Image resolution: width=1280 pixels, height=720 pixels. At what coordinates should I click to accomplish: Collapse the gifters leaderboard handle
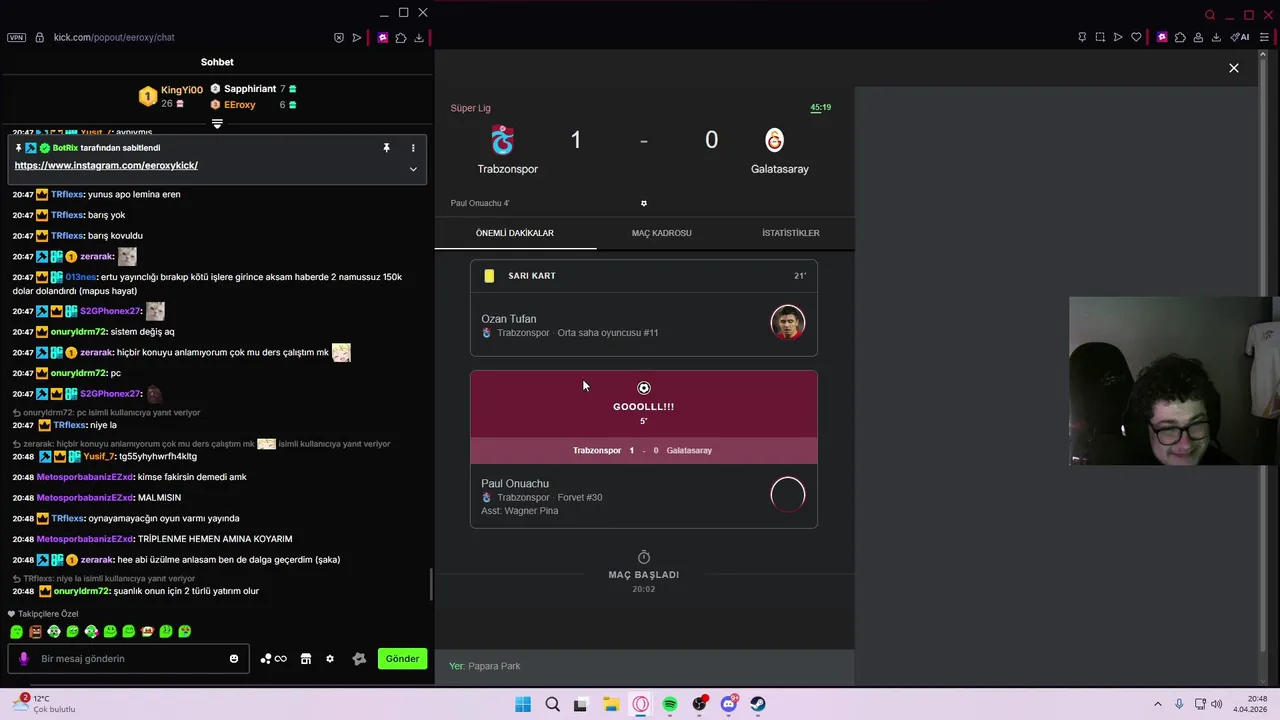217,124
